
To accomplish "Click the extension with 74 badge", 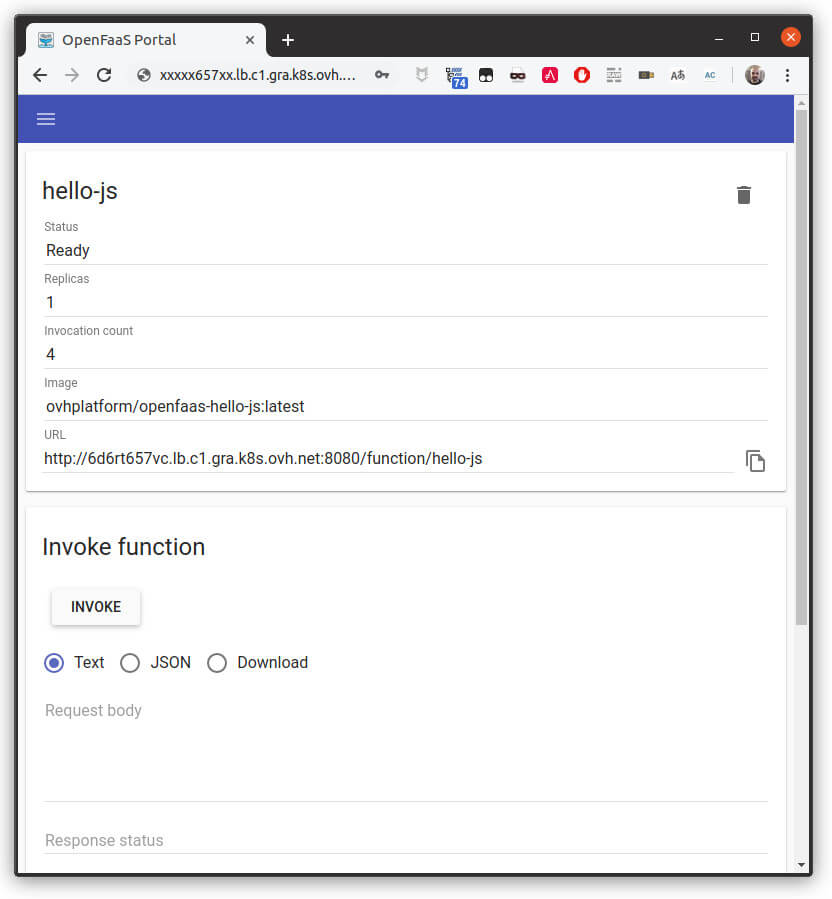I will click(456, 76).
